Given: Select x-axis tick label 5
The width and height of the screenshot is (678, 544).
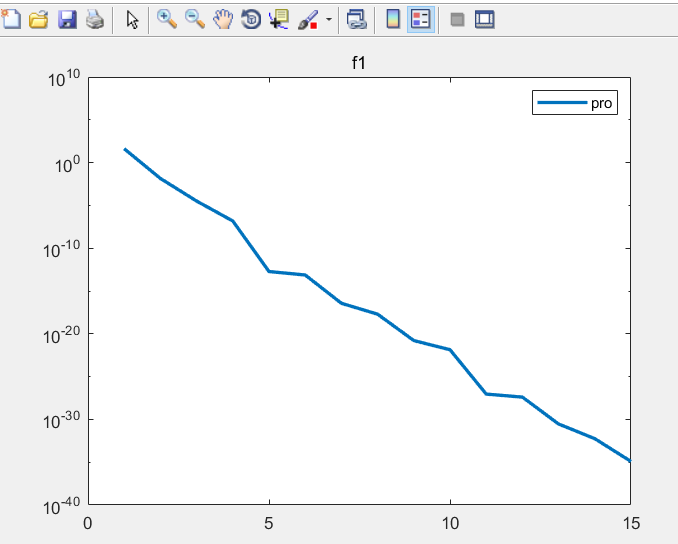Looking at the screenshot, I should pyautogui.click(x=269, y=524).
